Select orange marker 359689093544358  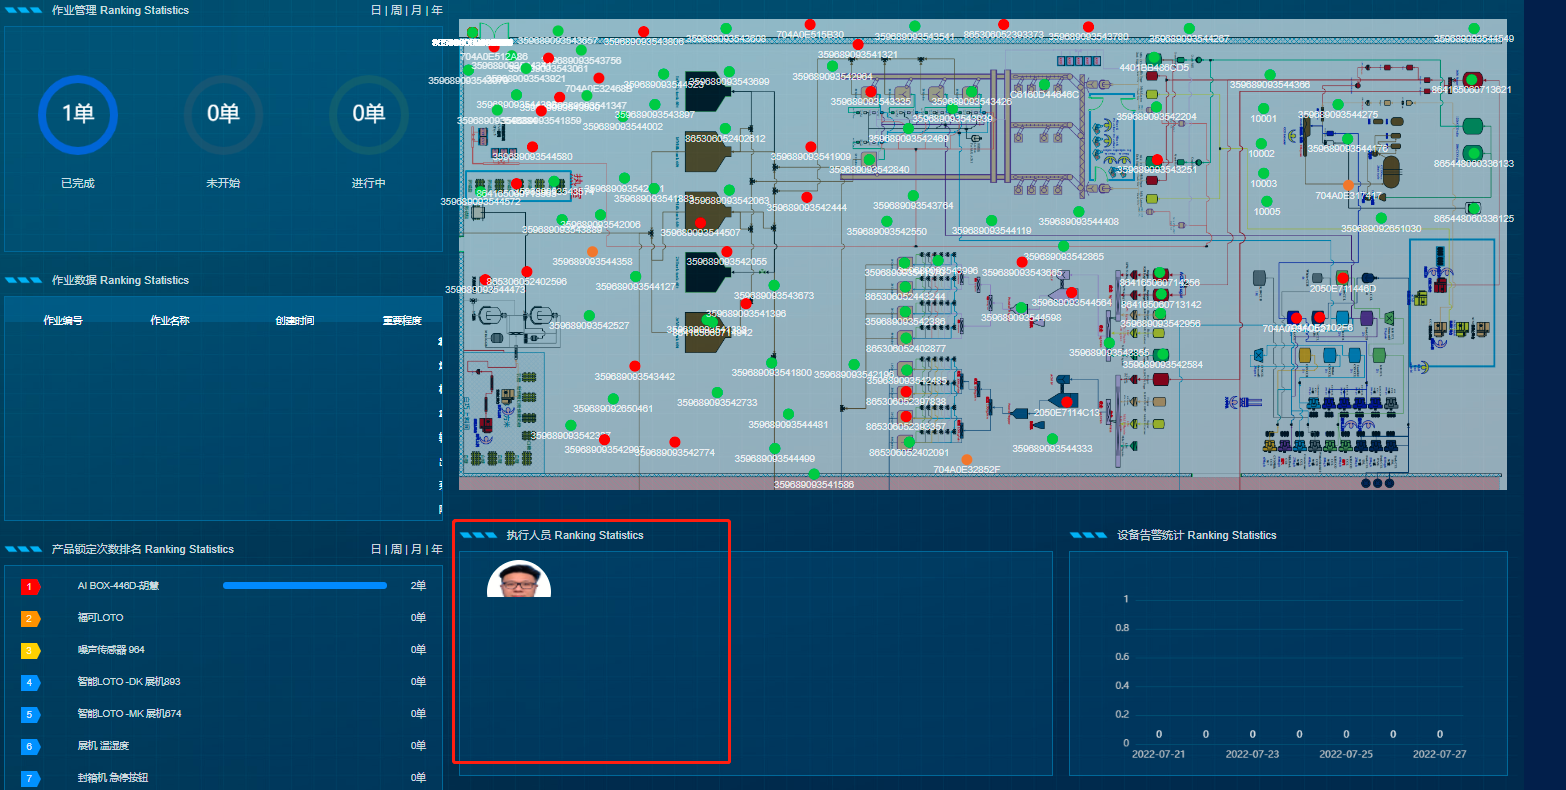click(x=592, y=251)
